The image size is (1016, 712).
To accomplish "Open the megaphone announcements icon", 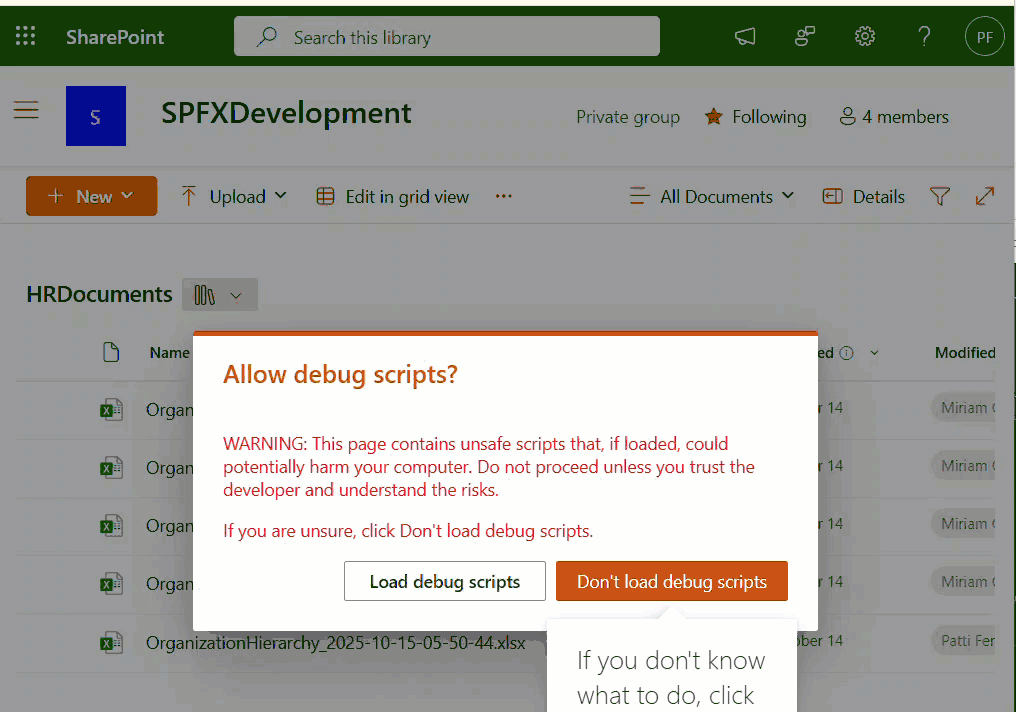I will 745,36.
